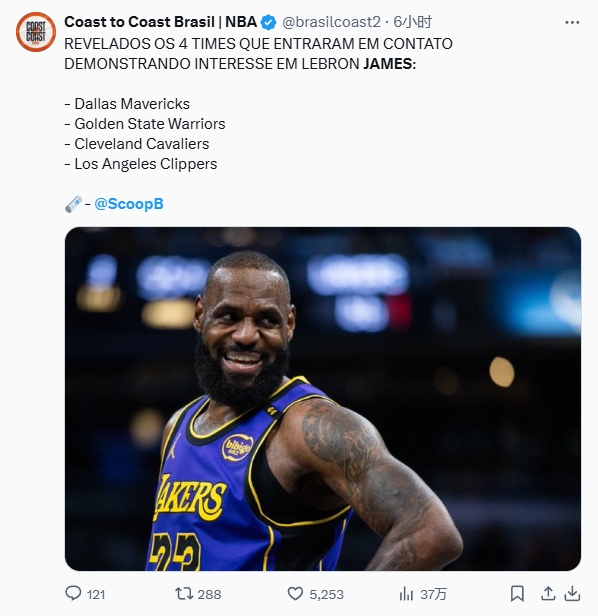
Task: Click the reply comment bubble icon
Action: pyautogui.click(x=73, y=593)
